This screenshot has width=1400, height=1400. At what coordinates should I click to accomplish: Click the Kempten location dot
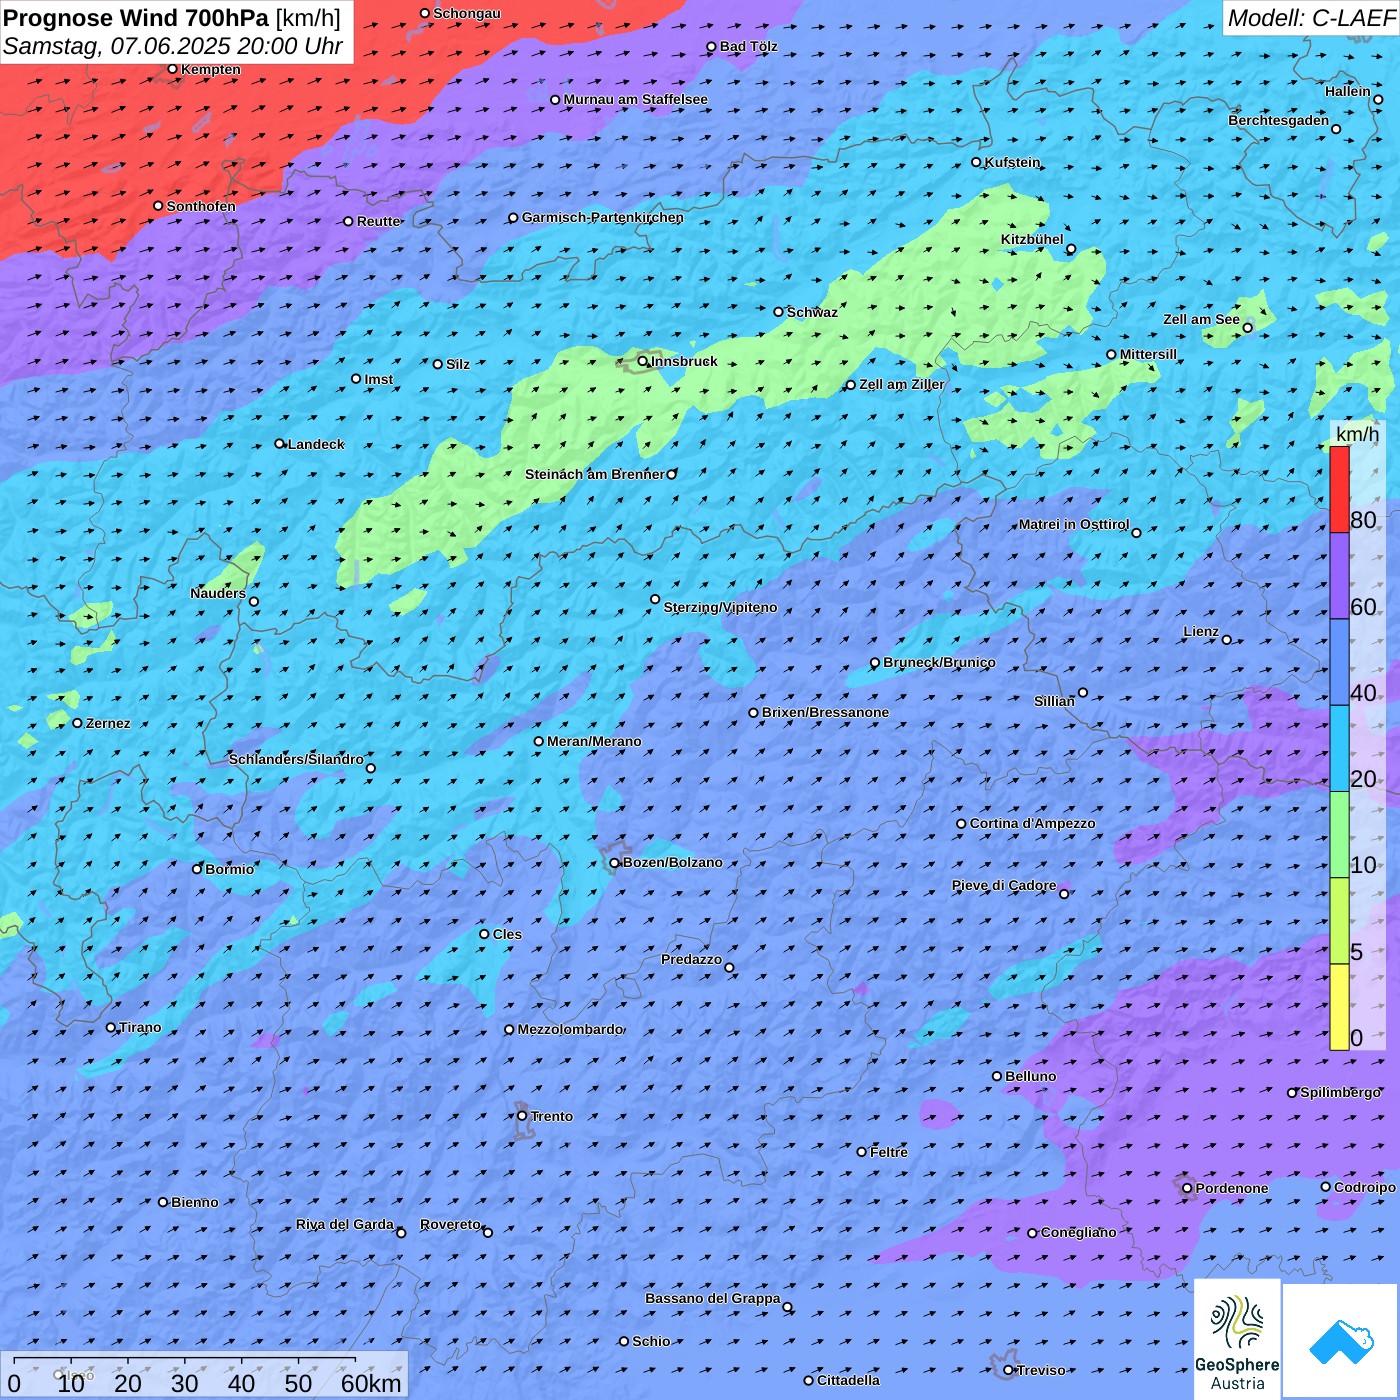[172, 69]
